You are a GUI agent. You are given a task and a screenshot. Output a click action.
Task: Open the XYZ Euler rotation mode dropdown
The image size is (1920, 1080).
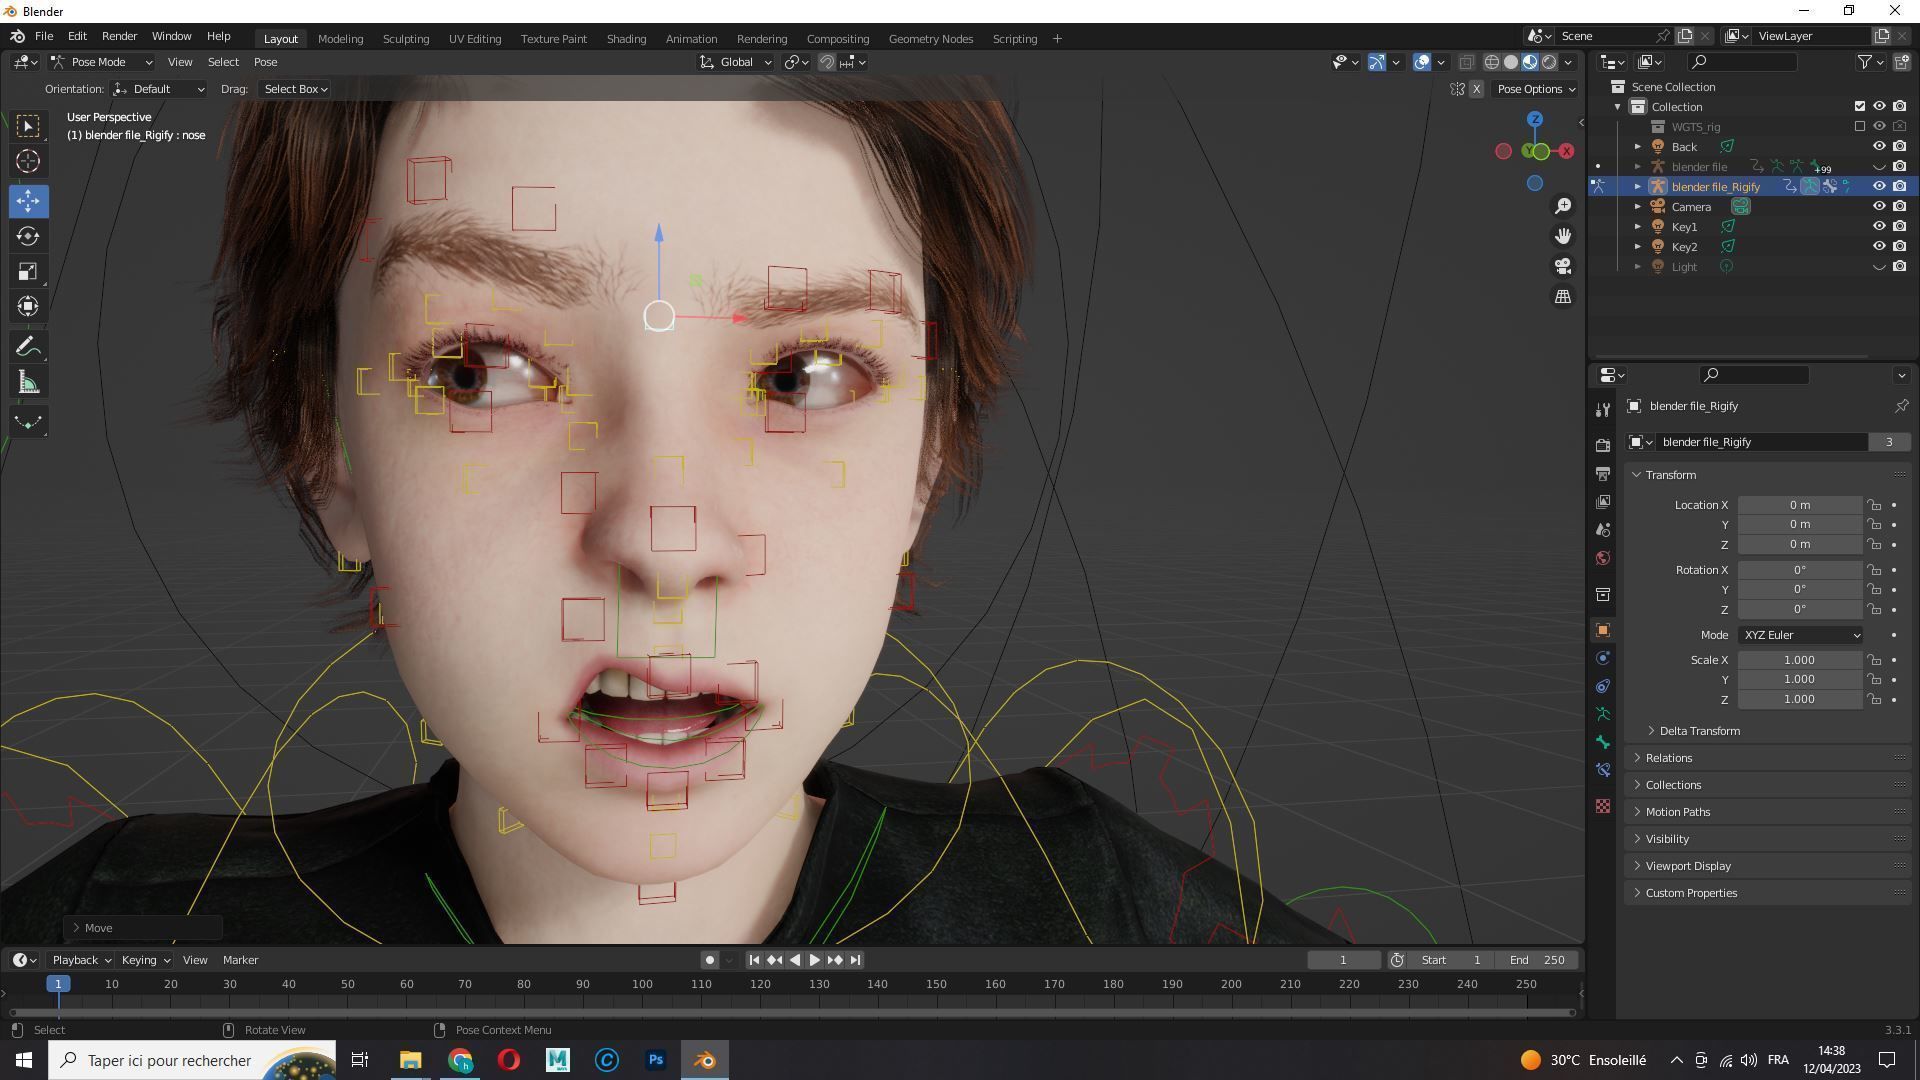pyautogui.click(x=1798, y=635)
